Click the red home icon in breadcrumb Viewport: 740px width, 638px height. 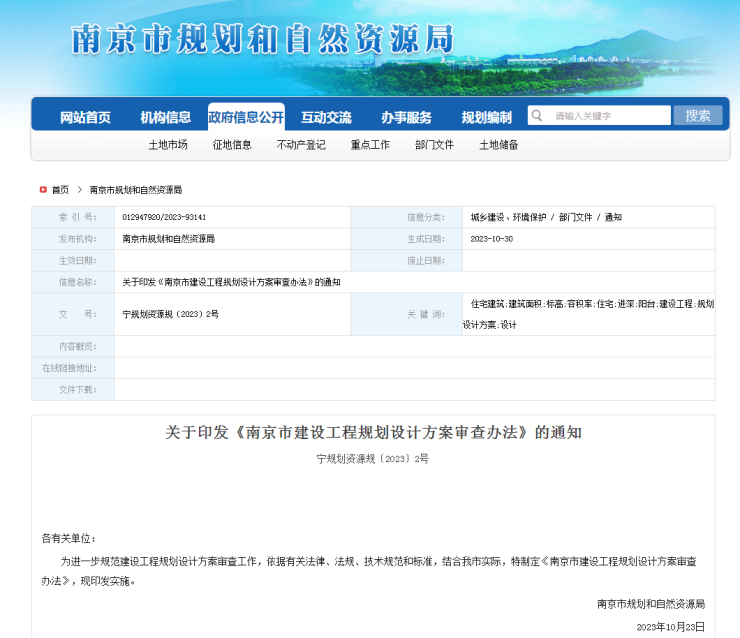click(43, 189)
